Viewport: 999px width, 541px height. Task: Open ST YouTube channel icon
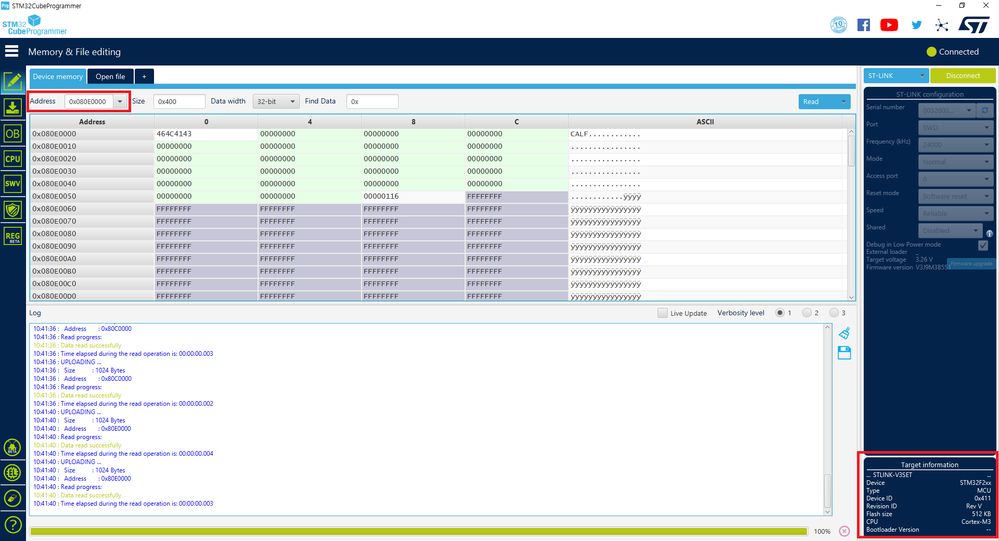tap(889, 25)
